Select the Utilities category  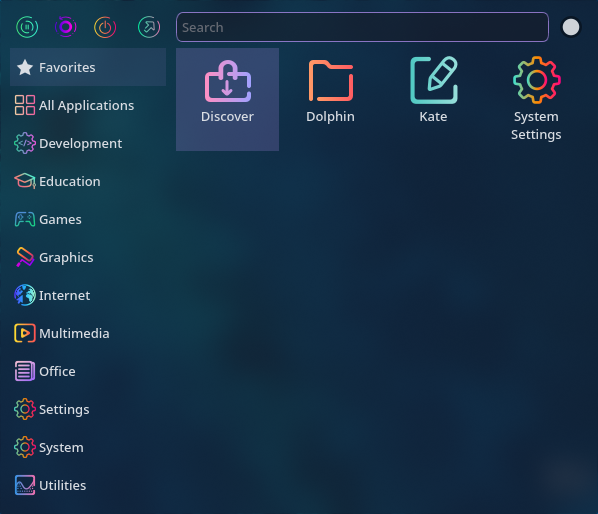(x=88, y=485)
